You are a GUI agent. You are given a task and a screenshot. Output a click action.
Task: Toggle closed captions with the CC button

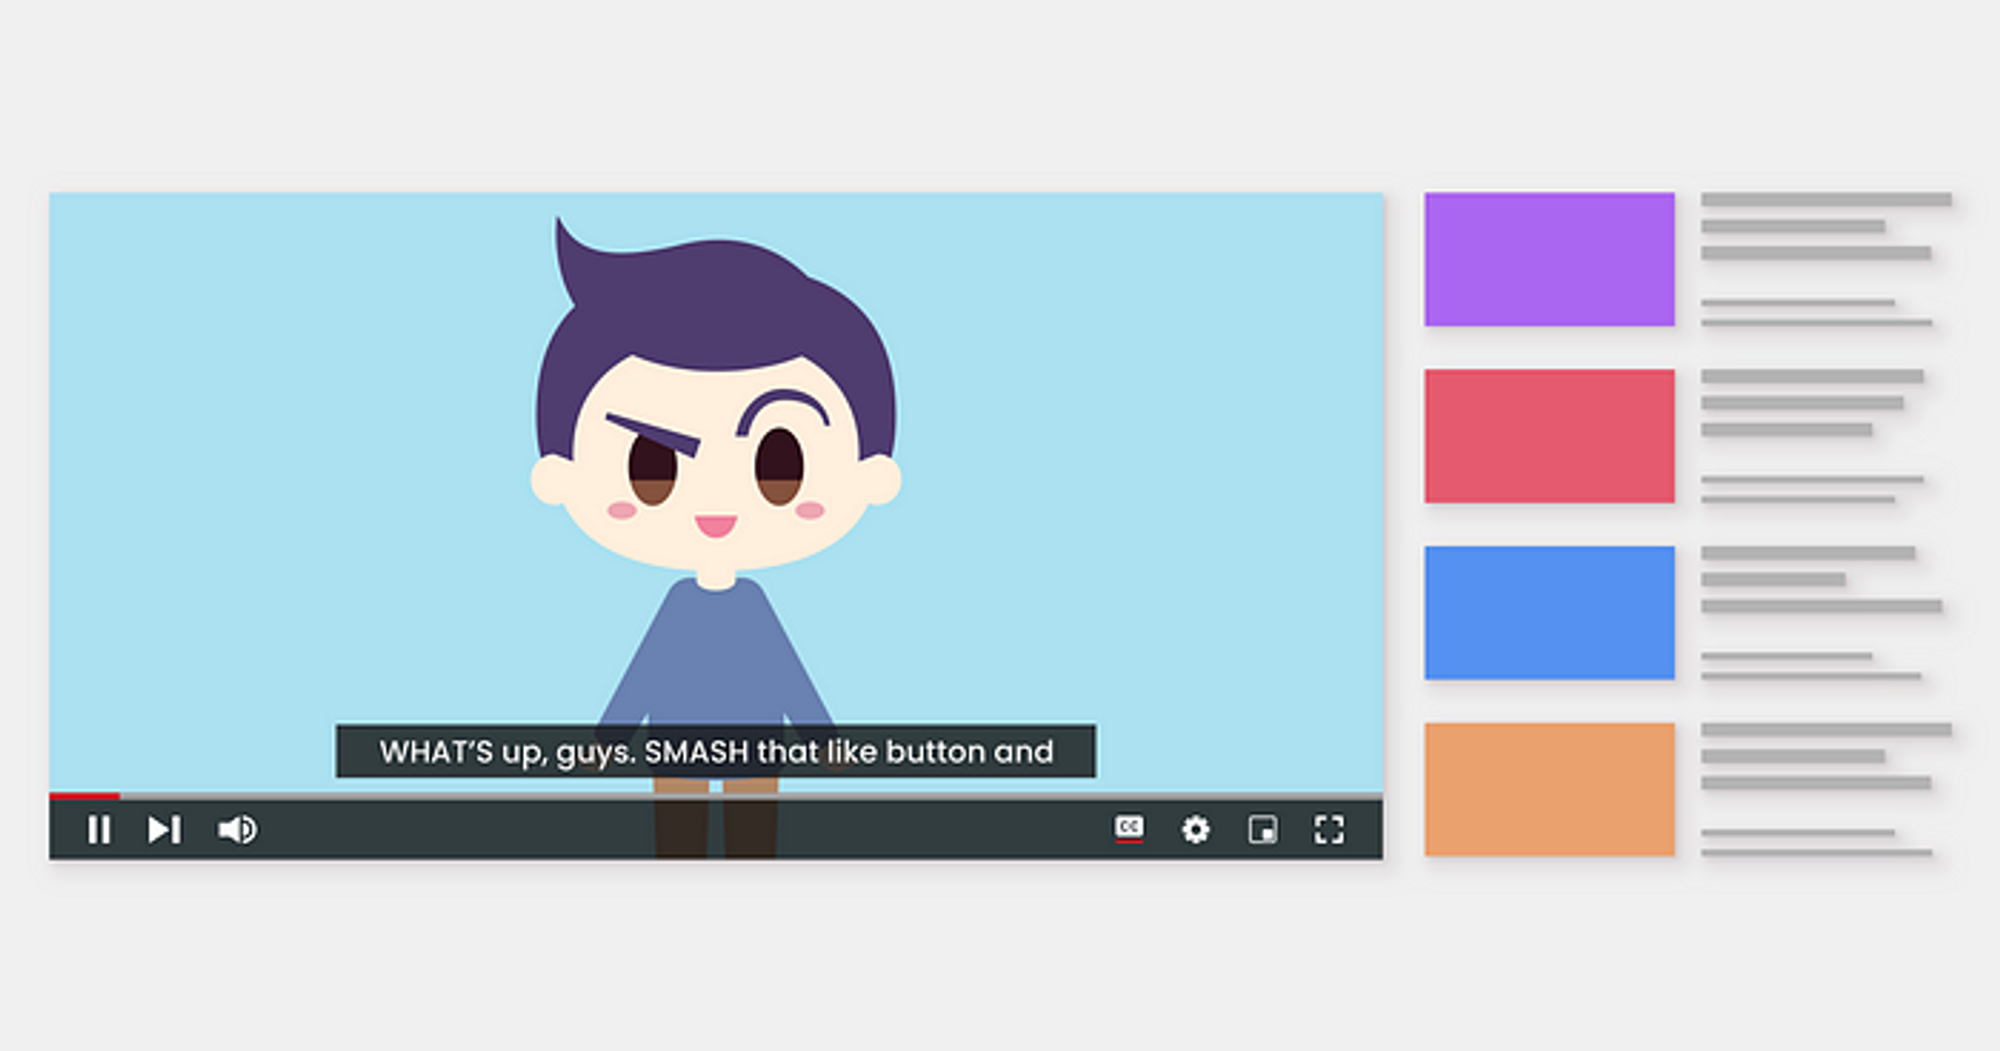(x=1129, y=828)
